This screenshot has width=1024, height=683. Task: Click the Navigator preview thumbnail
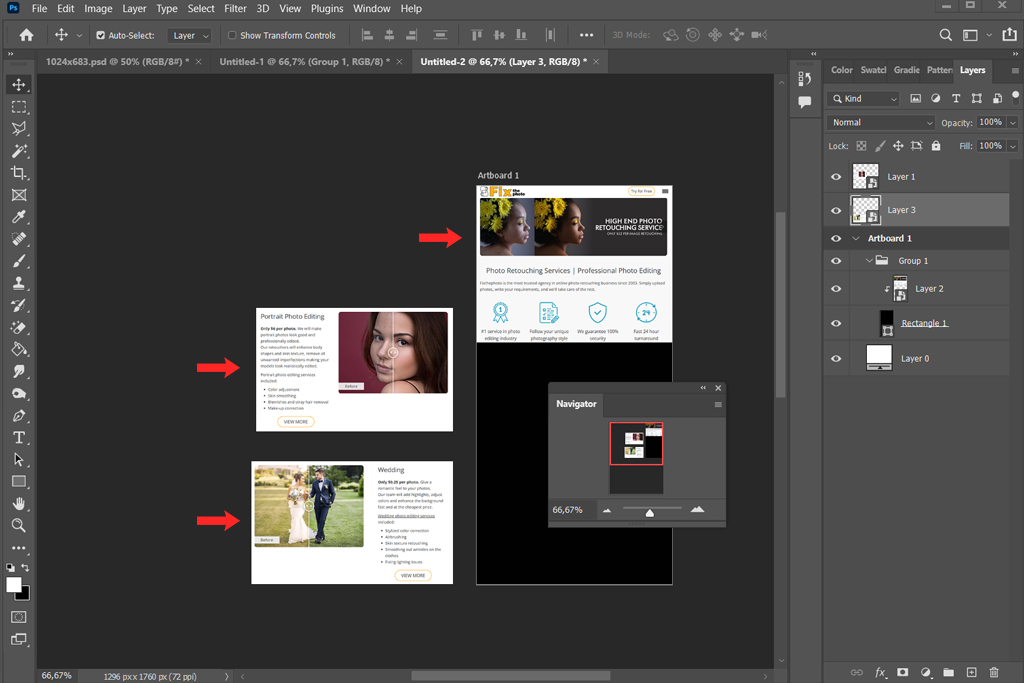pyautogui.click(x=636, y=458)
